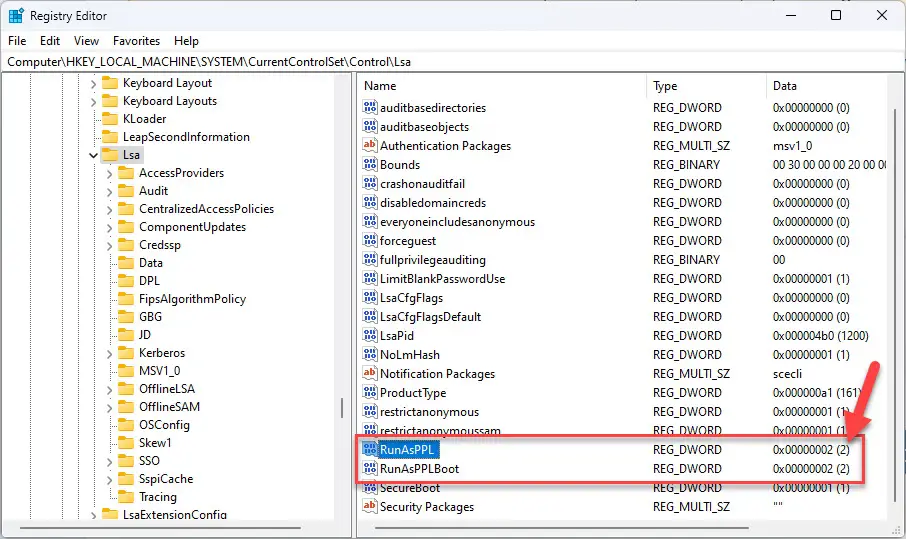The image size is (906, 539).
Task: Click the values pane horizontal scrollbar
Action: (562, 527)
